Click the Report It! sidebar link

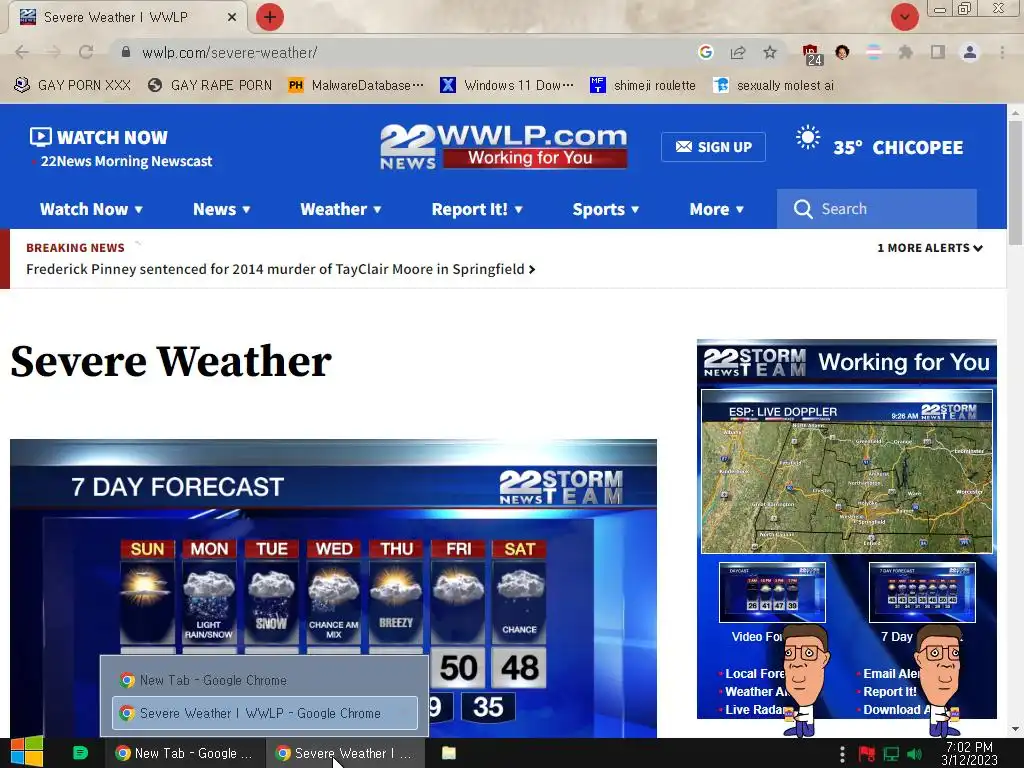889,692
